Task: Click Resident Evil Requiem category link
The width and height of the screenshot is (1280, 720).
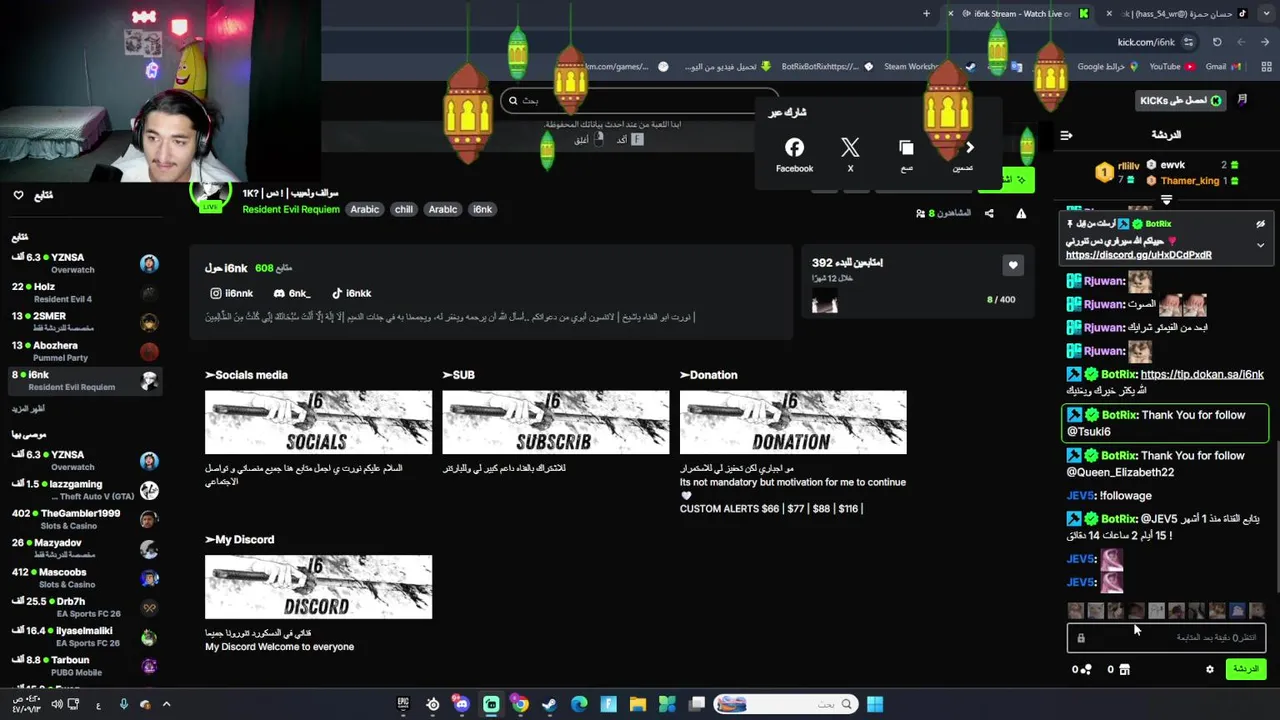Action: point(290,209)
